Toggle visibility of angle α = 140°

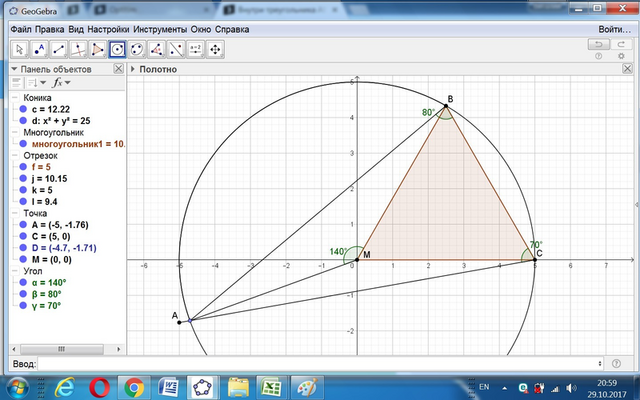click(x=23, y=282)
